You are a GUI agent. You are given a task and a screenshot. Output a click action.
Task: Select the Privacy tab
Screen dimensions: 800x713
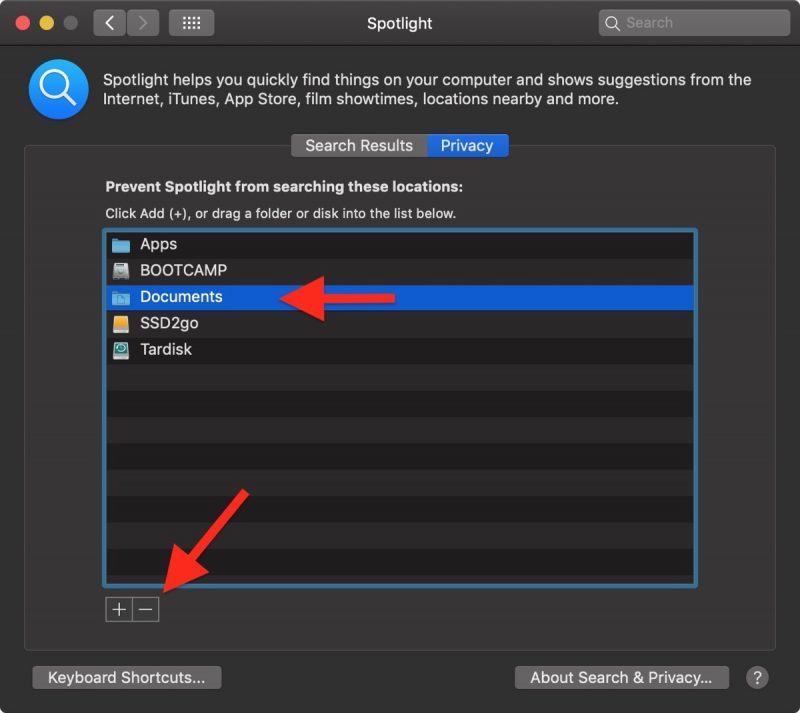(x=467, y=145)
